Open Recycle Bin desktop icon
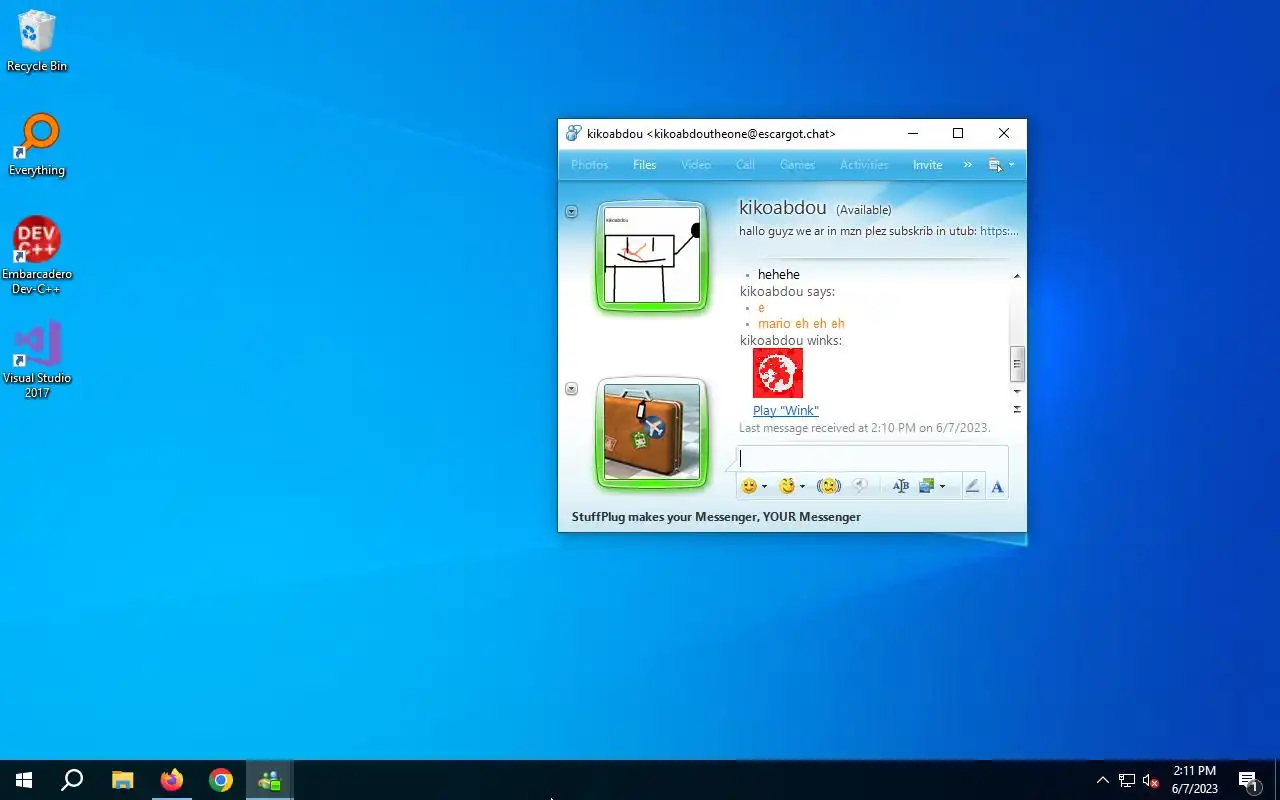Screen dimensions: 1280x800 point(37,42)
